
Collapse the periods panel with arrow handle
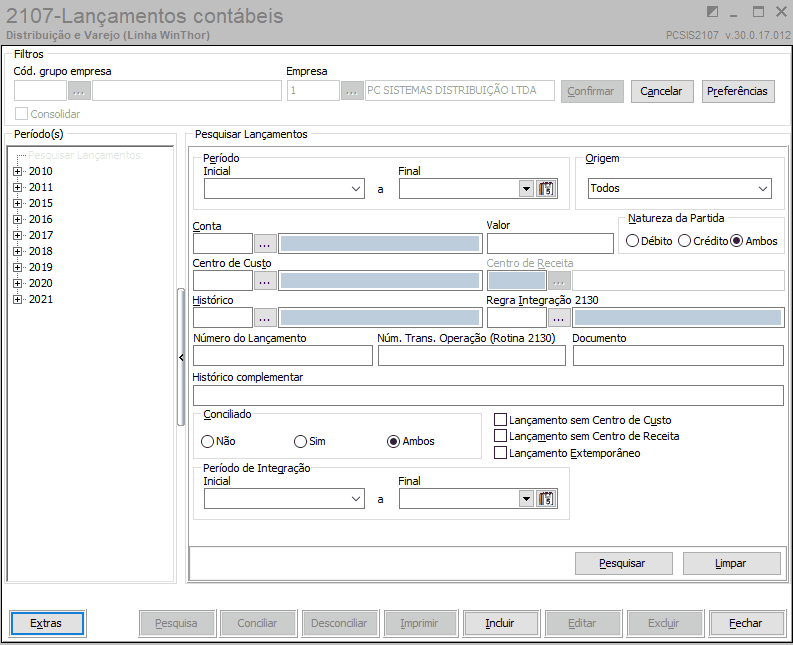[x=181, y=358]
